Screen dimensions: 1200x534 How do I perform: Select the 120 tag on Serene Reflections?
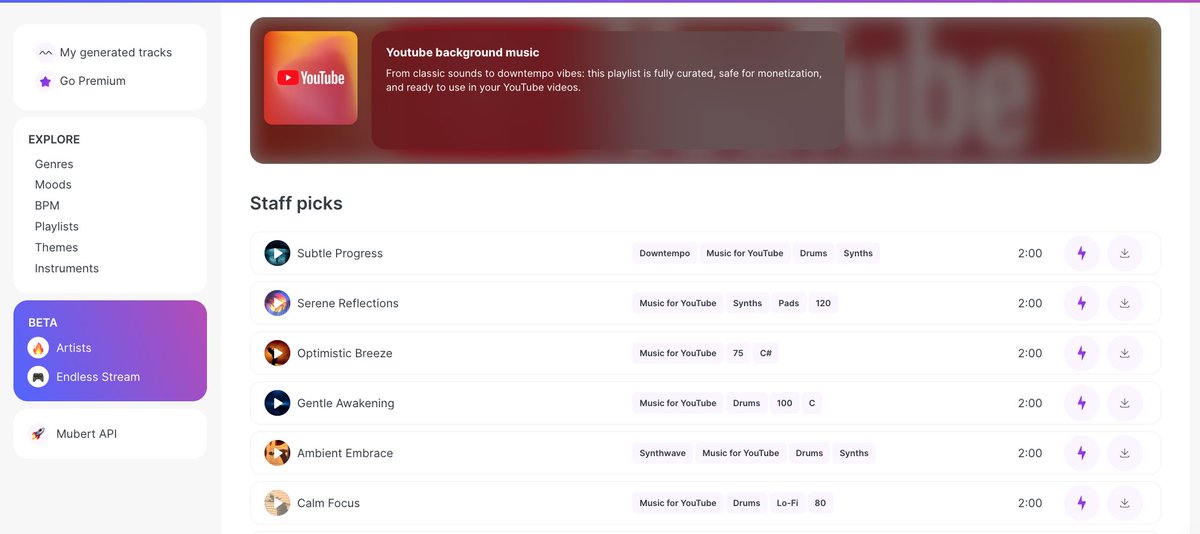coord(823,303)
